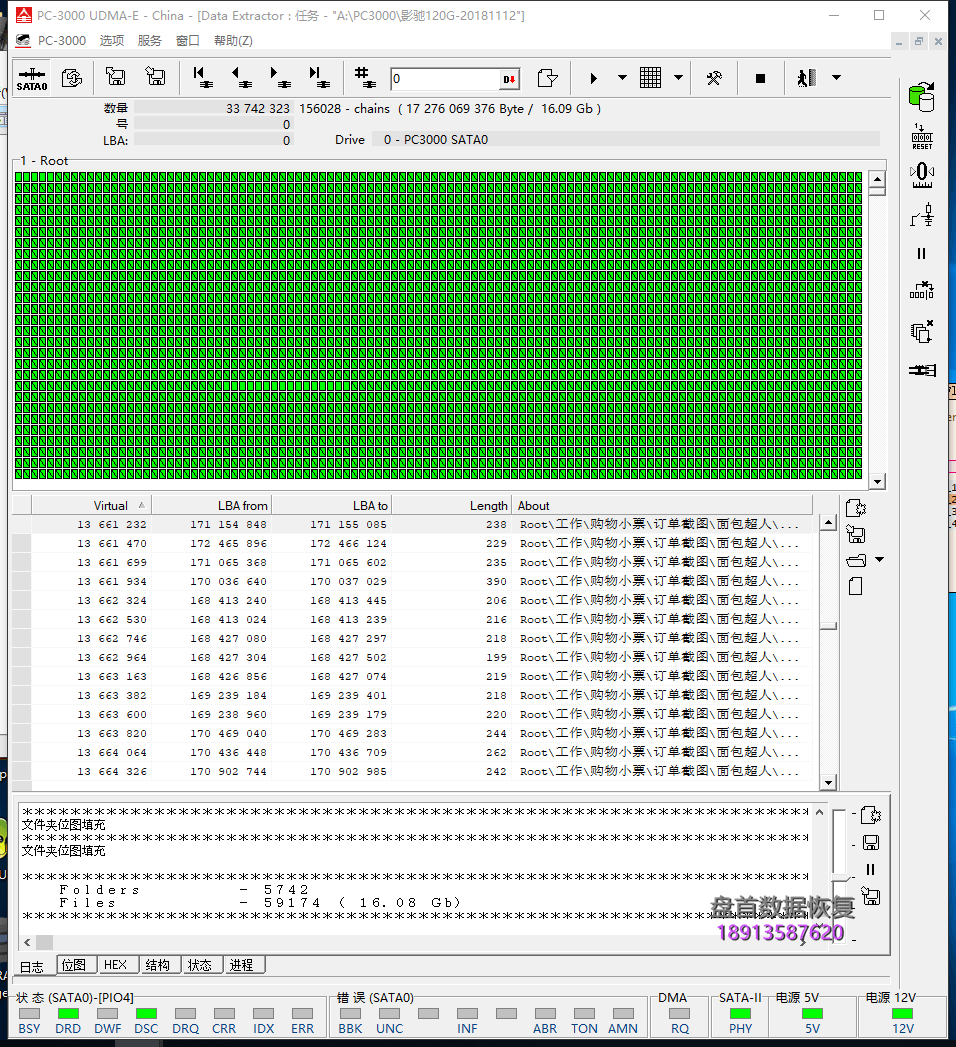Viewport: 956px width, 1047px height.
Task: Switch to the HEX tab
Action: (116, 965)
